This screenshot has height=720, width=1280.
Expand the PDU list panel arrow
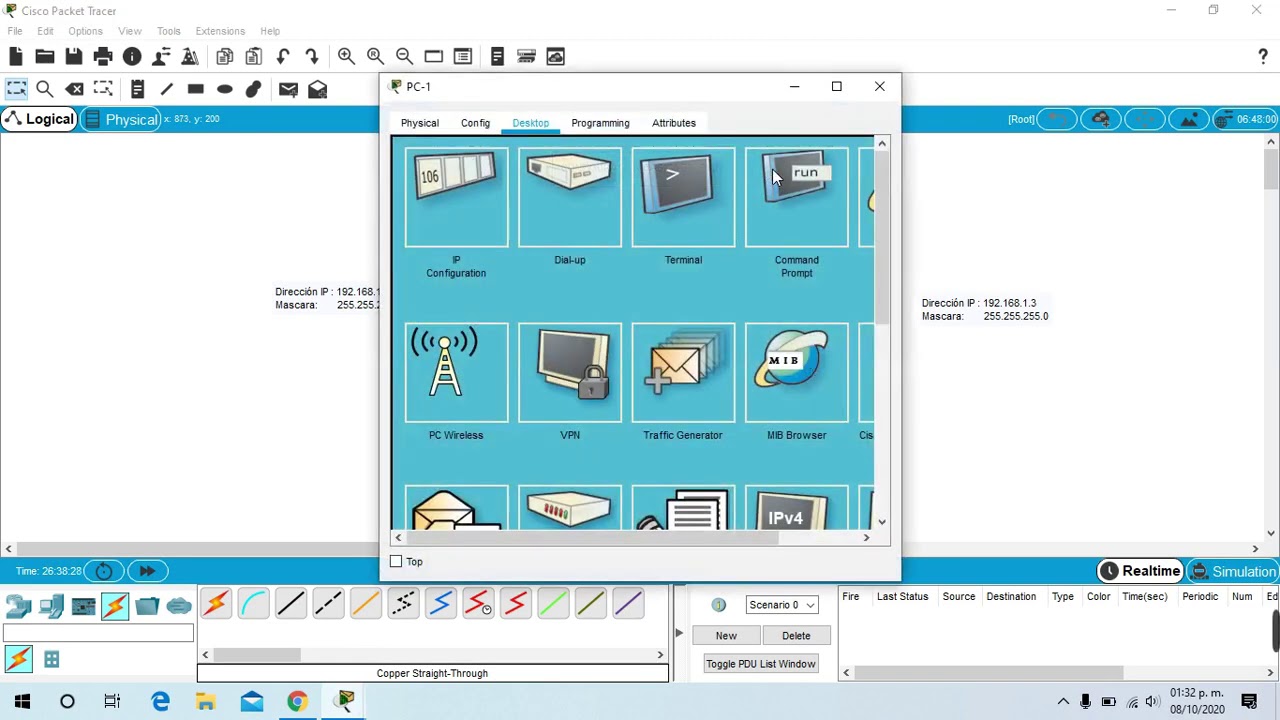click(x=679, y=633)
